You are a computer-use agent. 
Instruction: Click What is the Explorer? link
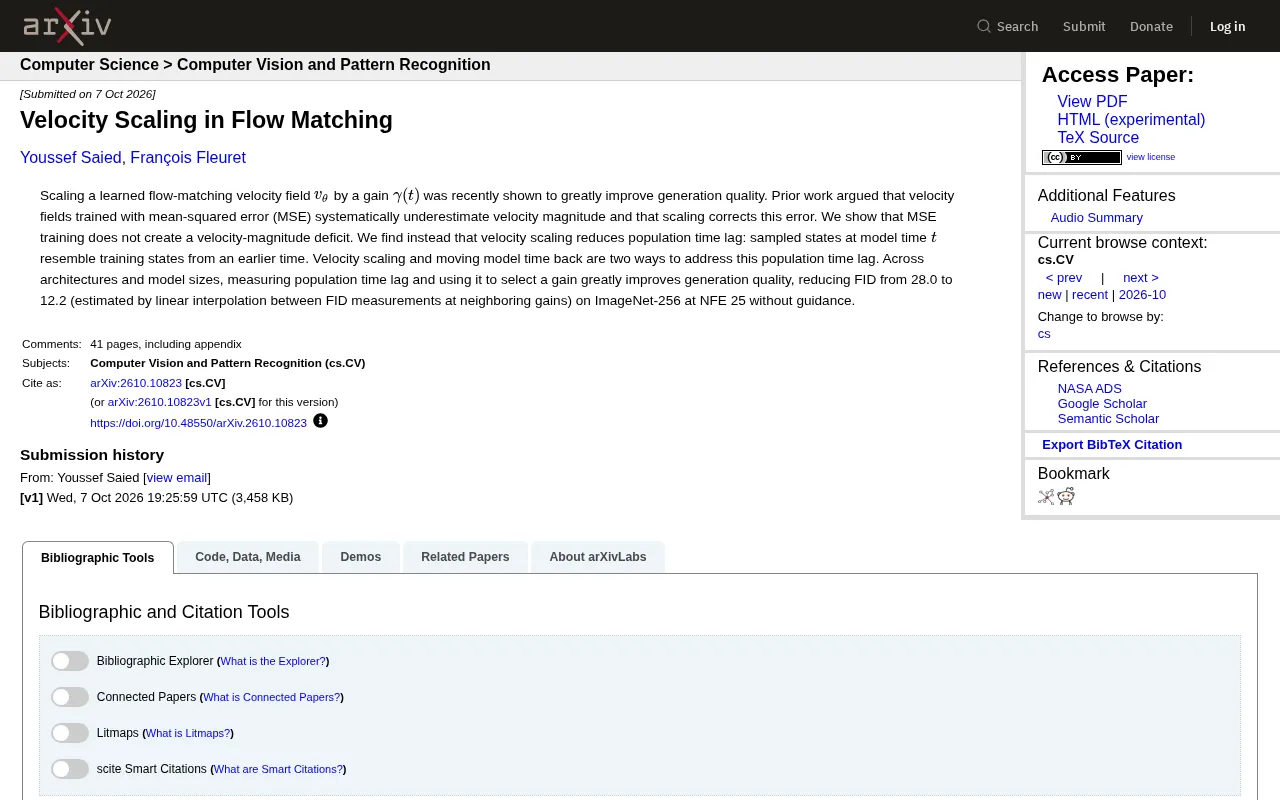pos(273,661)
